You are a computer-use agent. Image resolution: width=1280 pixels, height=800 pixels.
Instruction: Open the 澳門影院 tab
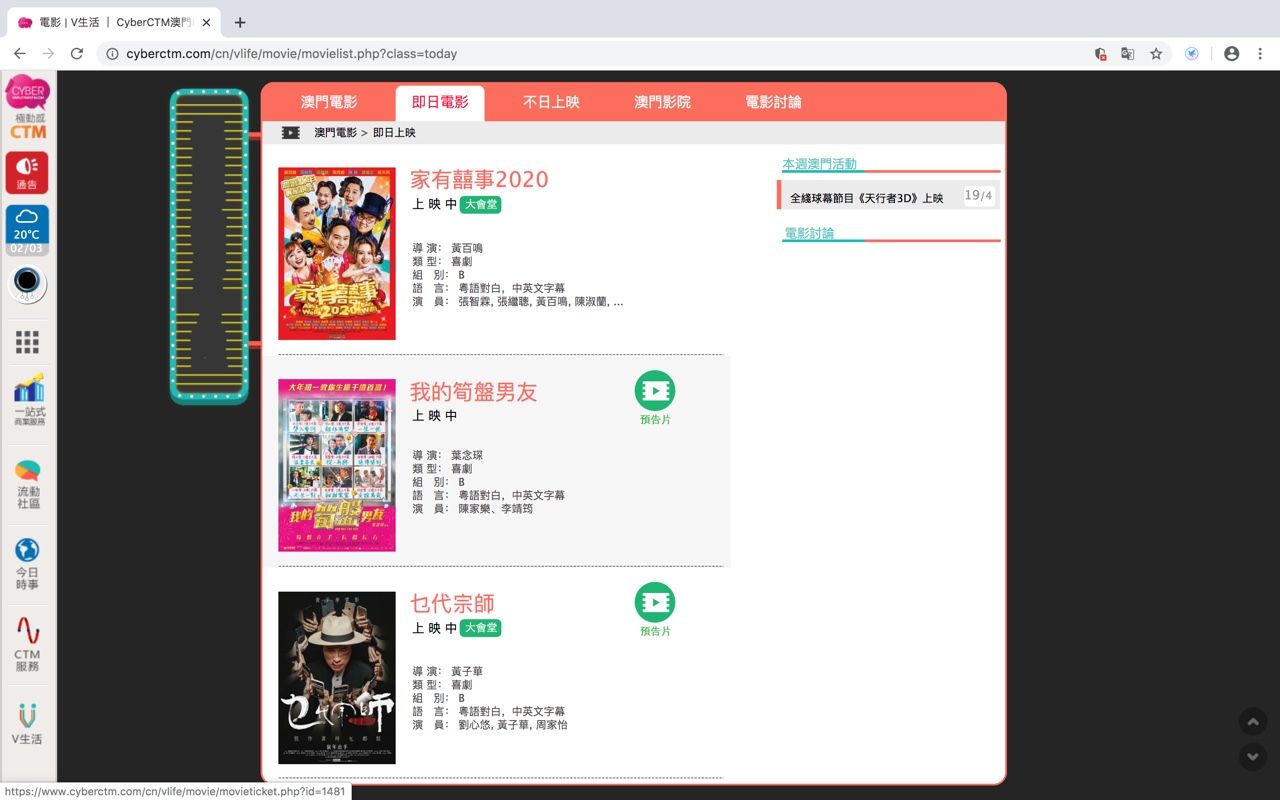point(662,102)
